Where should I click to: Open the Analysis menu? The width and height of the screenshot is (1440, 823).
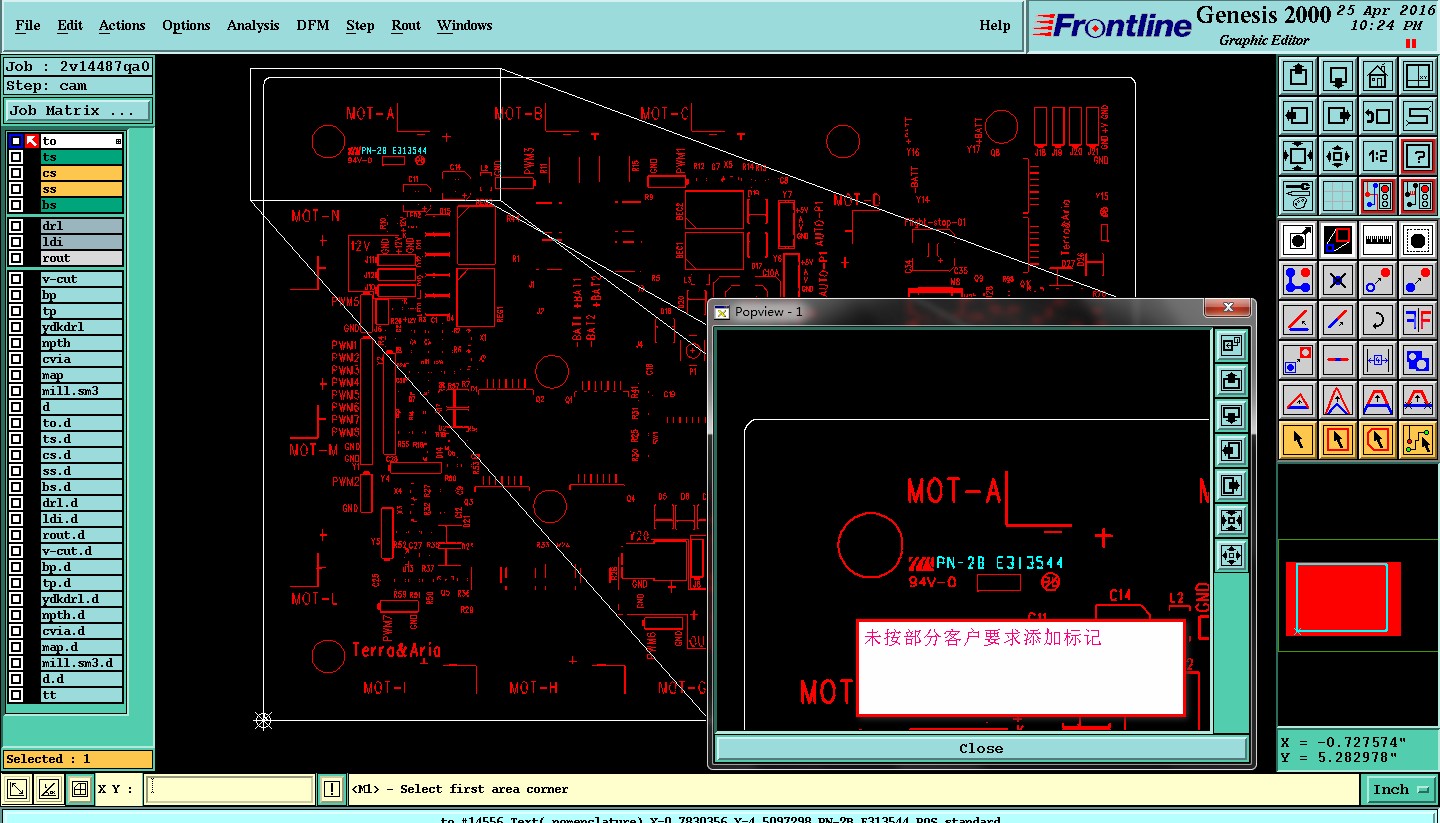point(253,25)
